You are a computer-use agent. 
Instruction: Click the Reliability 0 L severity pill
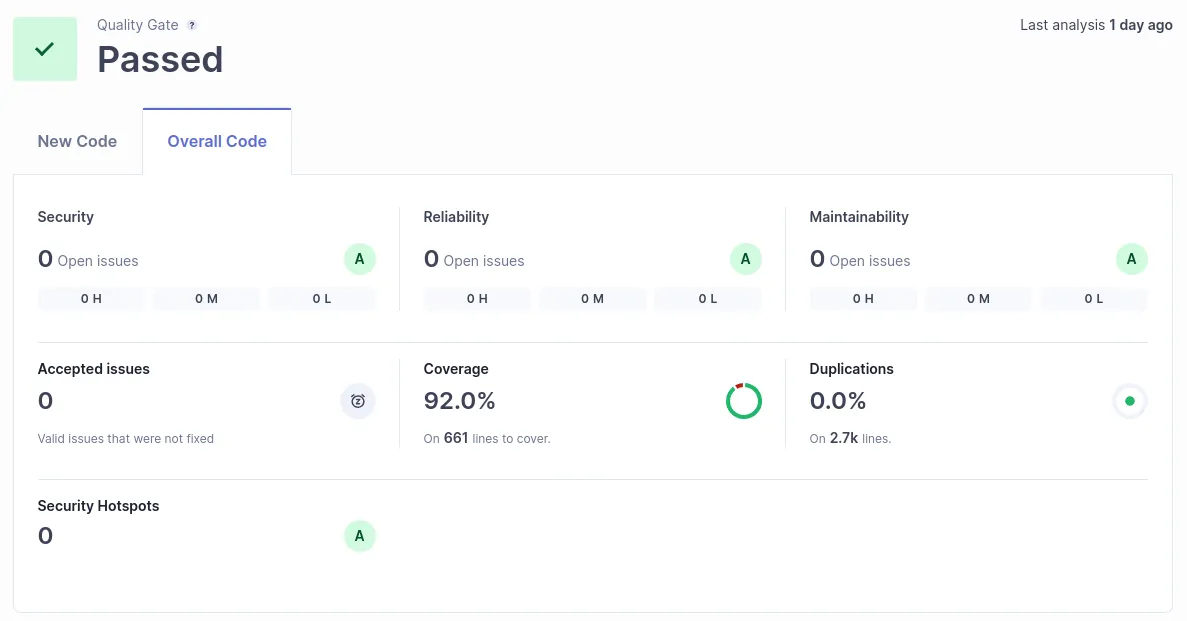point(708,299)
